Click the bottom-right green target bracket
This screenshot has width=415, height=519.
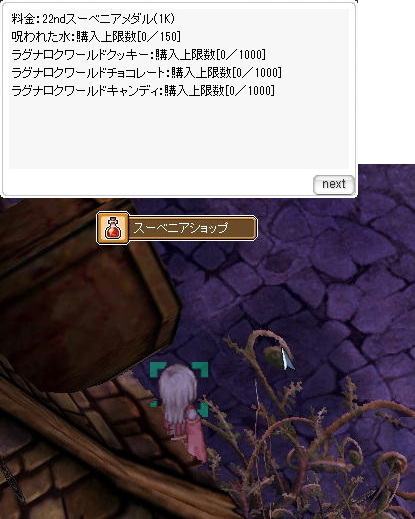pyautogui.click(x=203, y=409)
